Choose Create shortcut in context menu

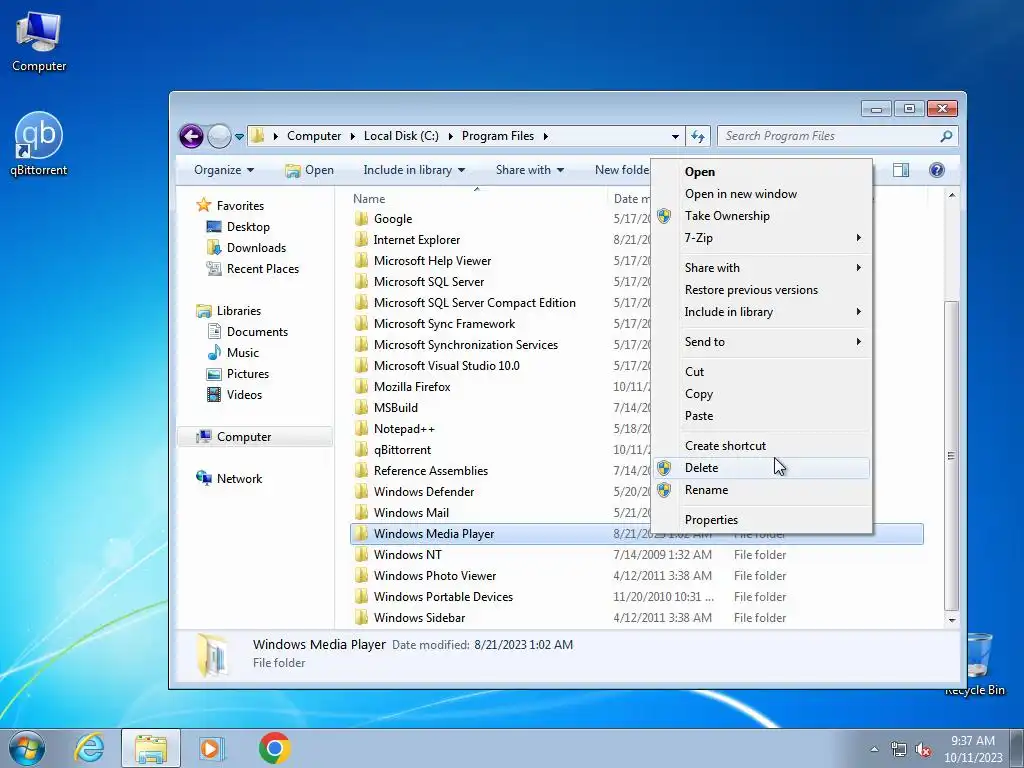coord(761,445)
